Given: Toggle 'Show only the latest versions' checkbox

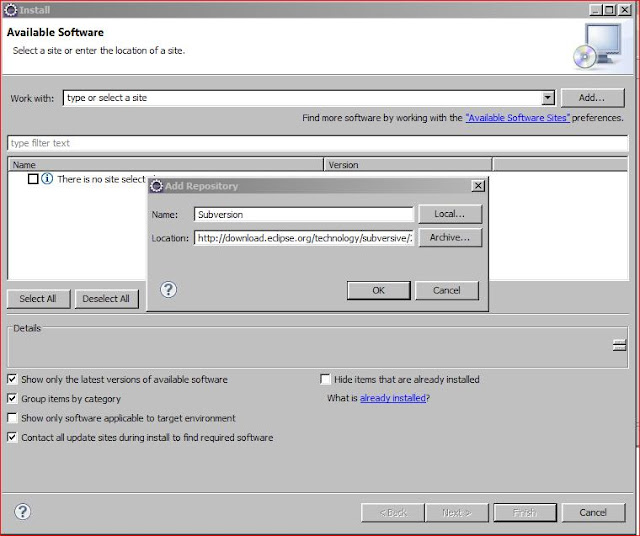Looking at the screenshot, I should [12, 380].
